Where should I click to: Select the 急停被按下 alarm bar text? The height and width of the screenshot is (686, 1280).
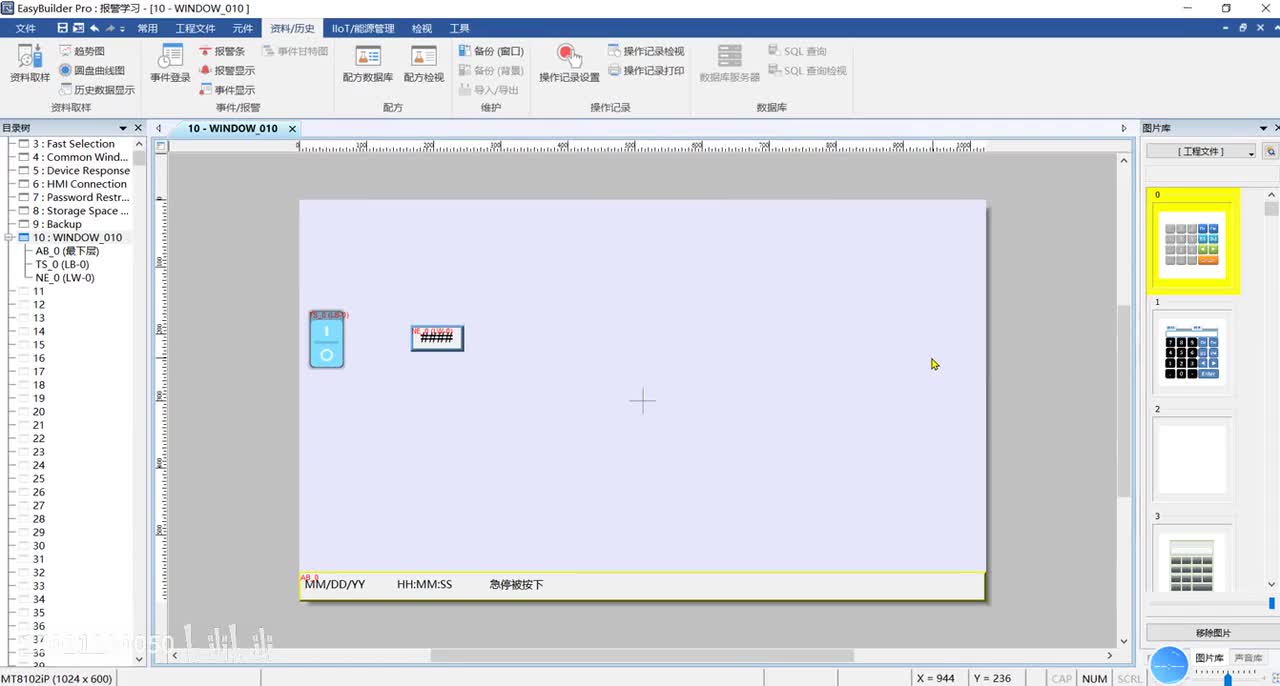516,584
